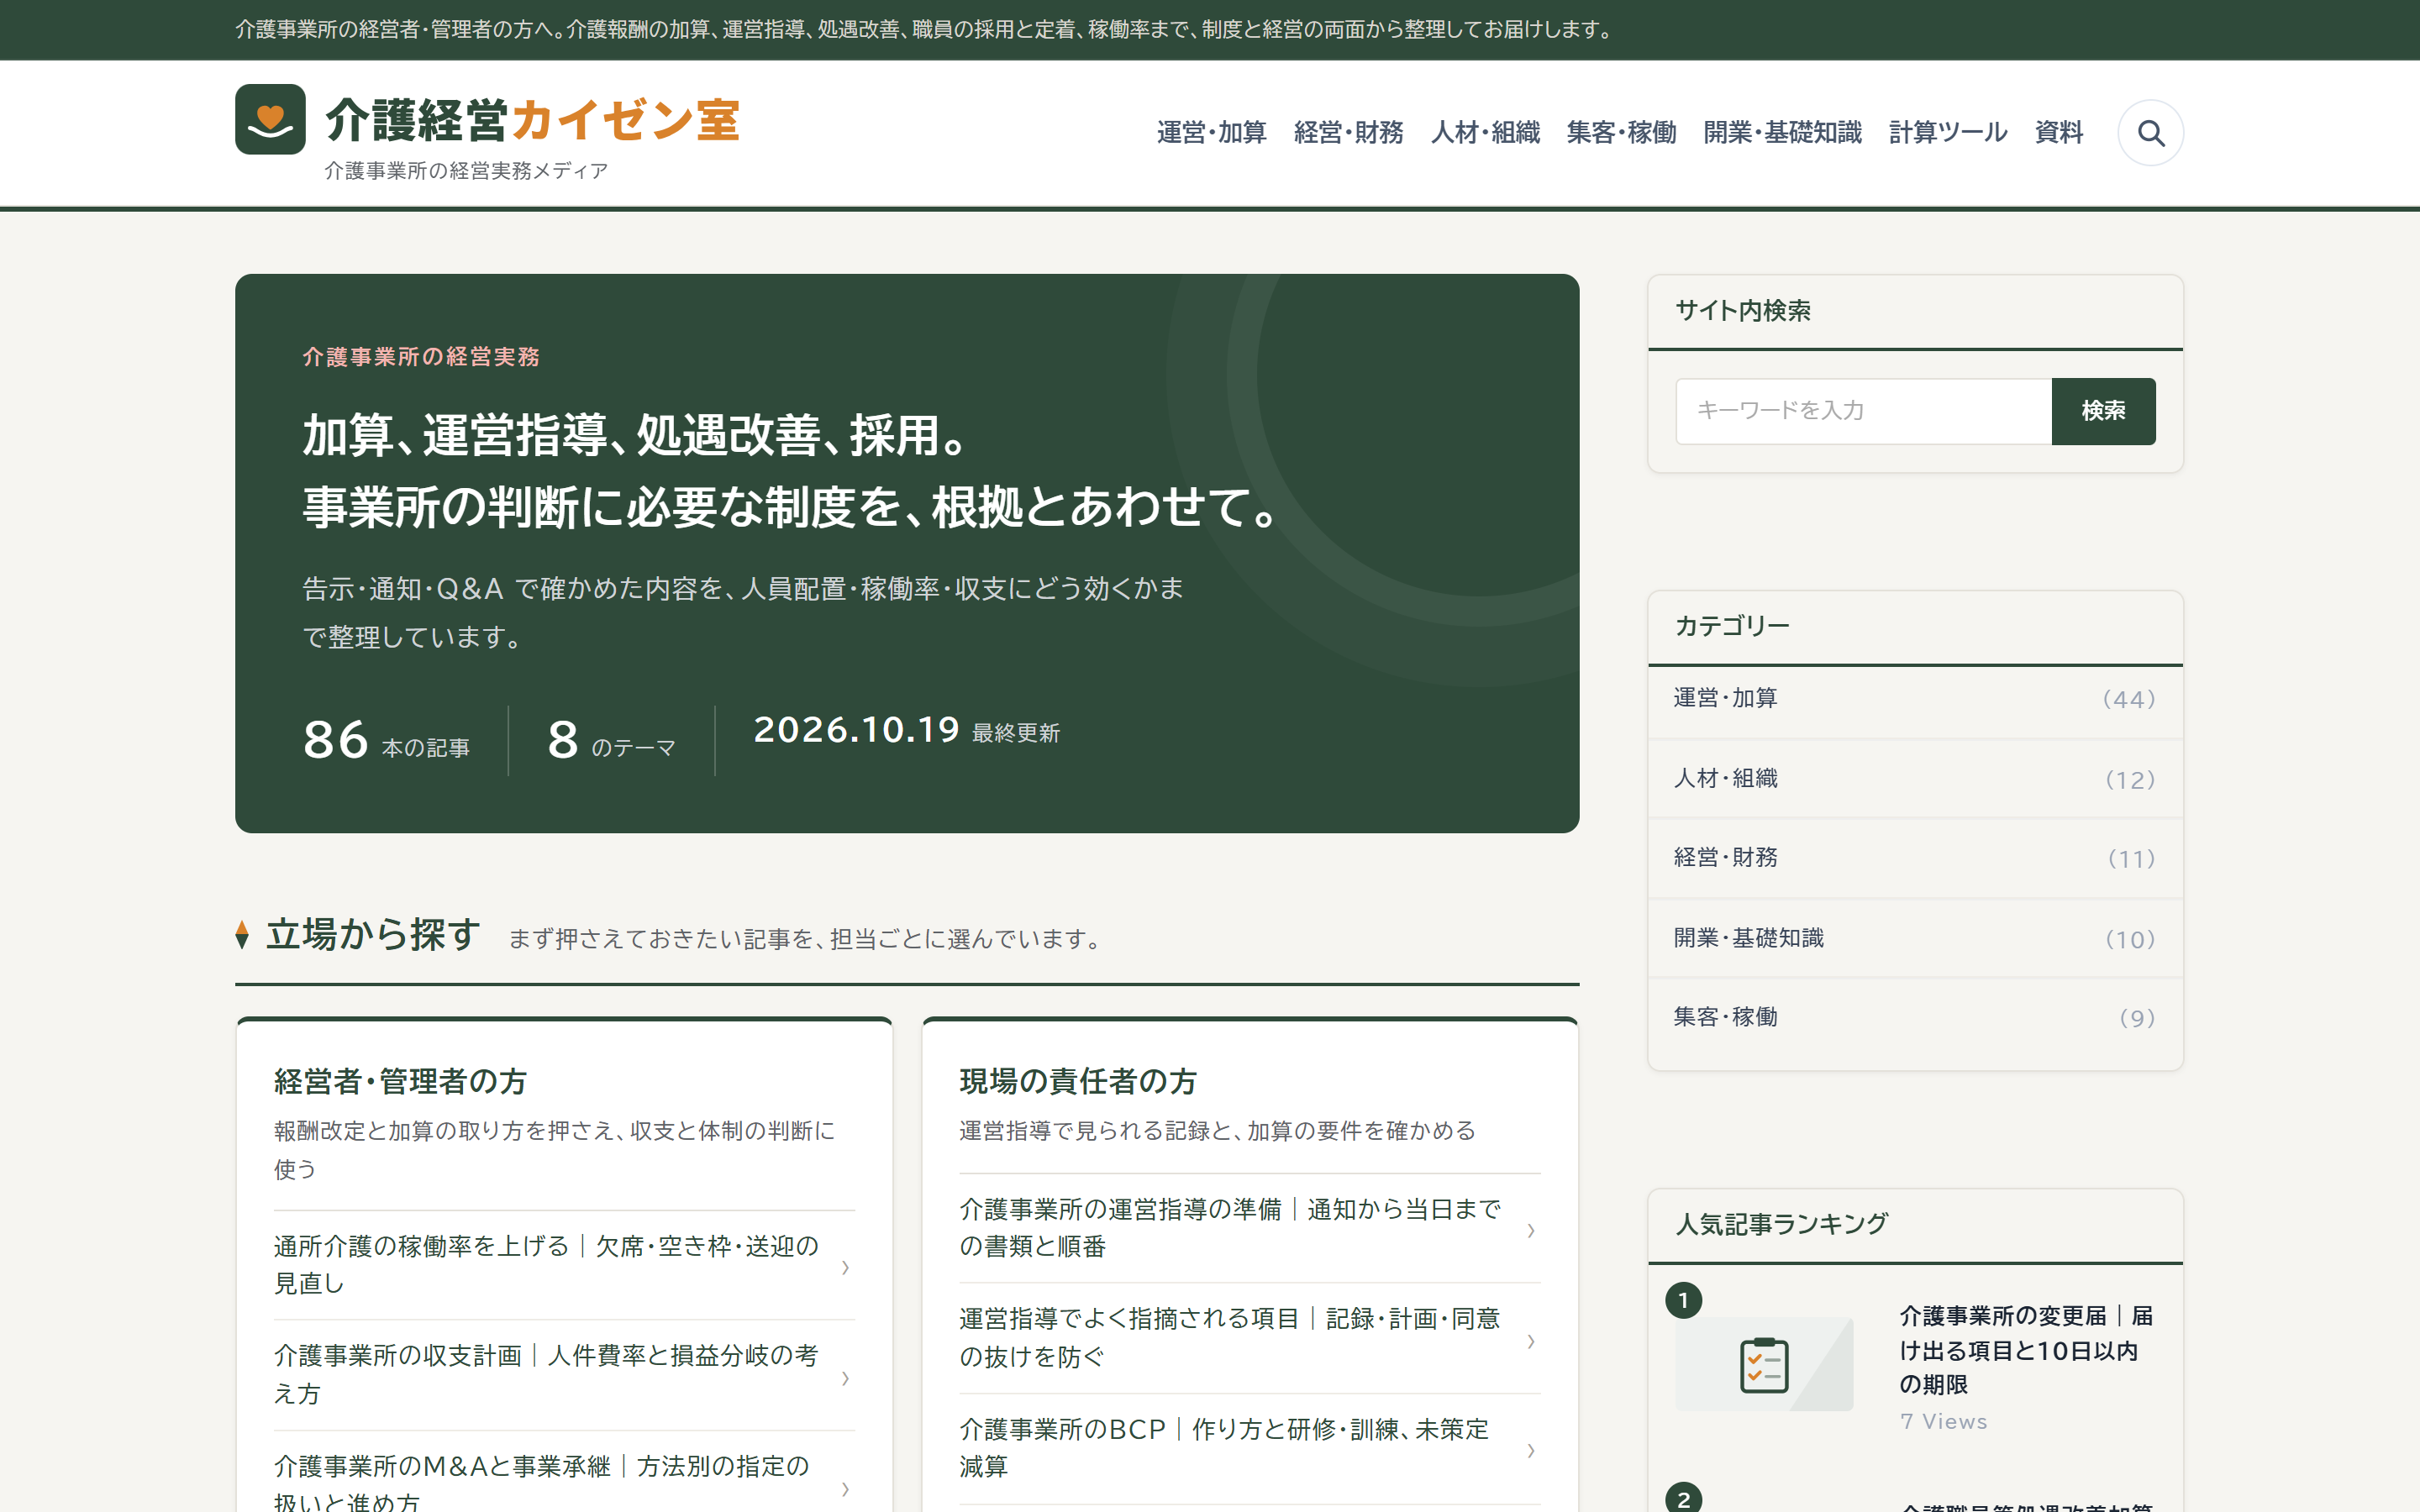Click the 8 のテーマ stat
This screenshot has height=1512, width=2420.
[x=612, y=741]
